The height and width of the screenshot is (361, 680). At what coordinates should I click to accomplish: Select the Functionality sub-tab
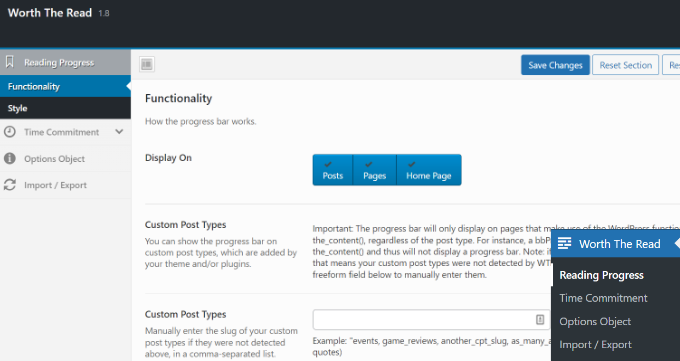coord(65,86)
